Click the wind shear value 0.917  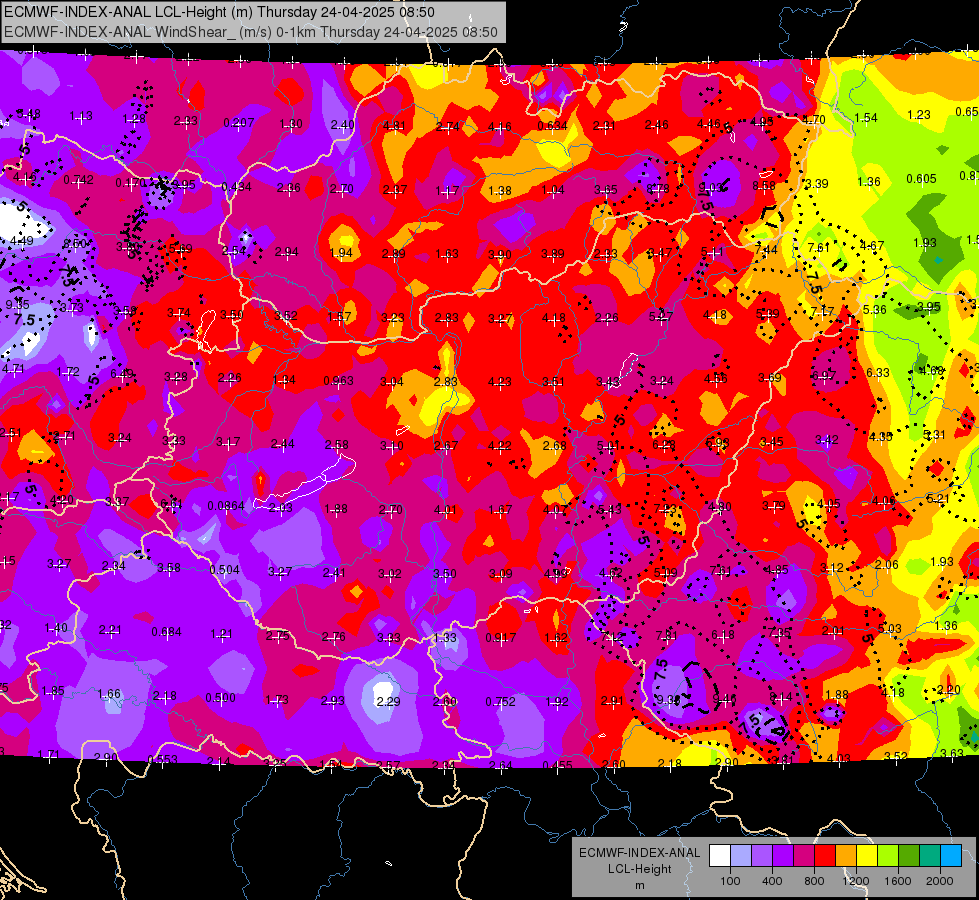[x=501, y=638]
